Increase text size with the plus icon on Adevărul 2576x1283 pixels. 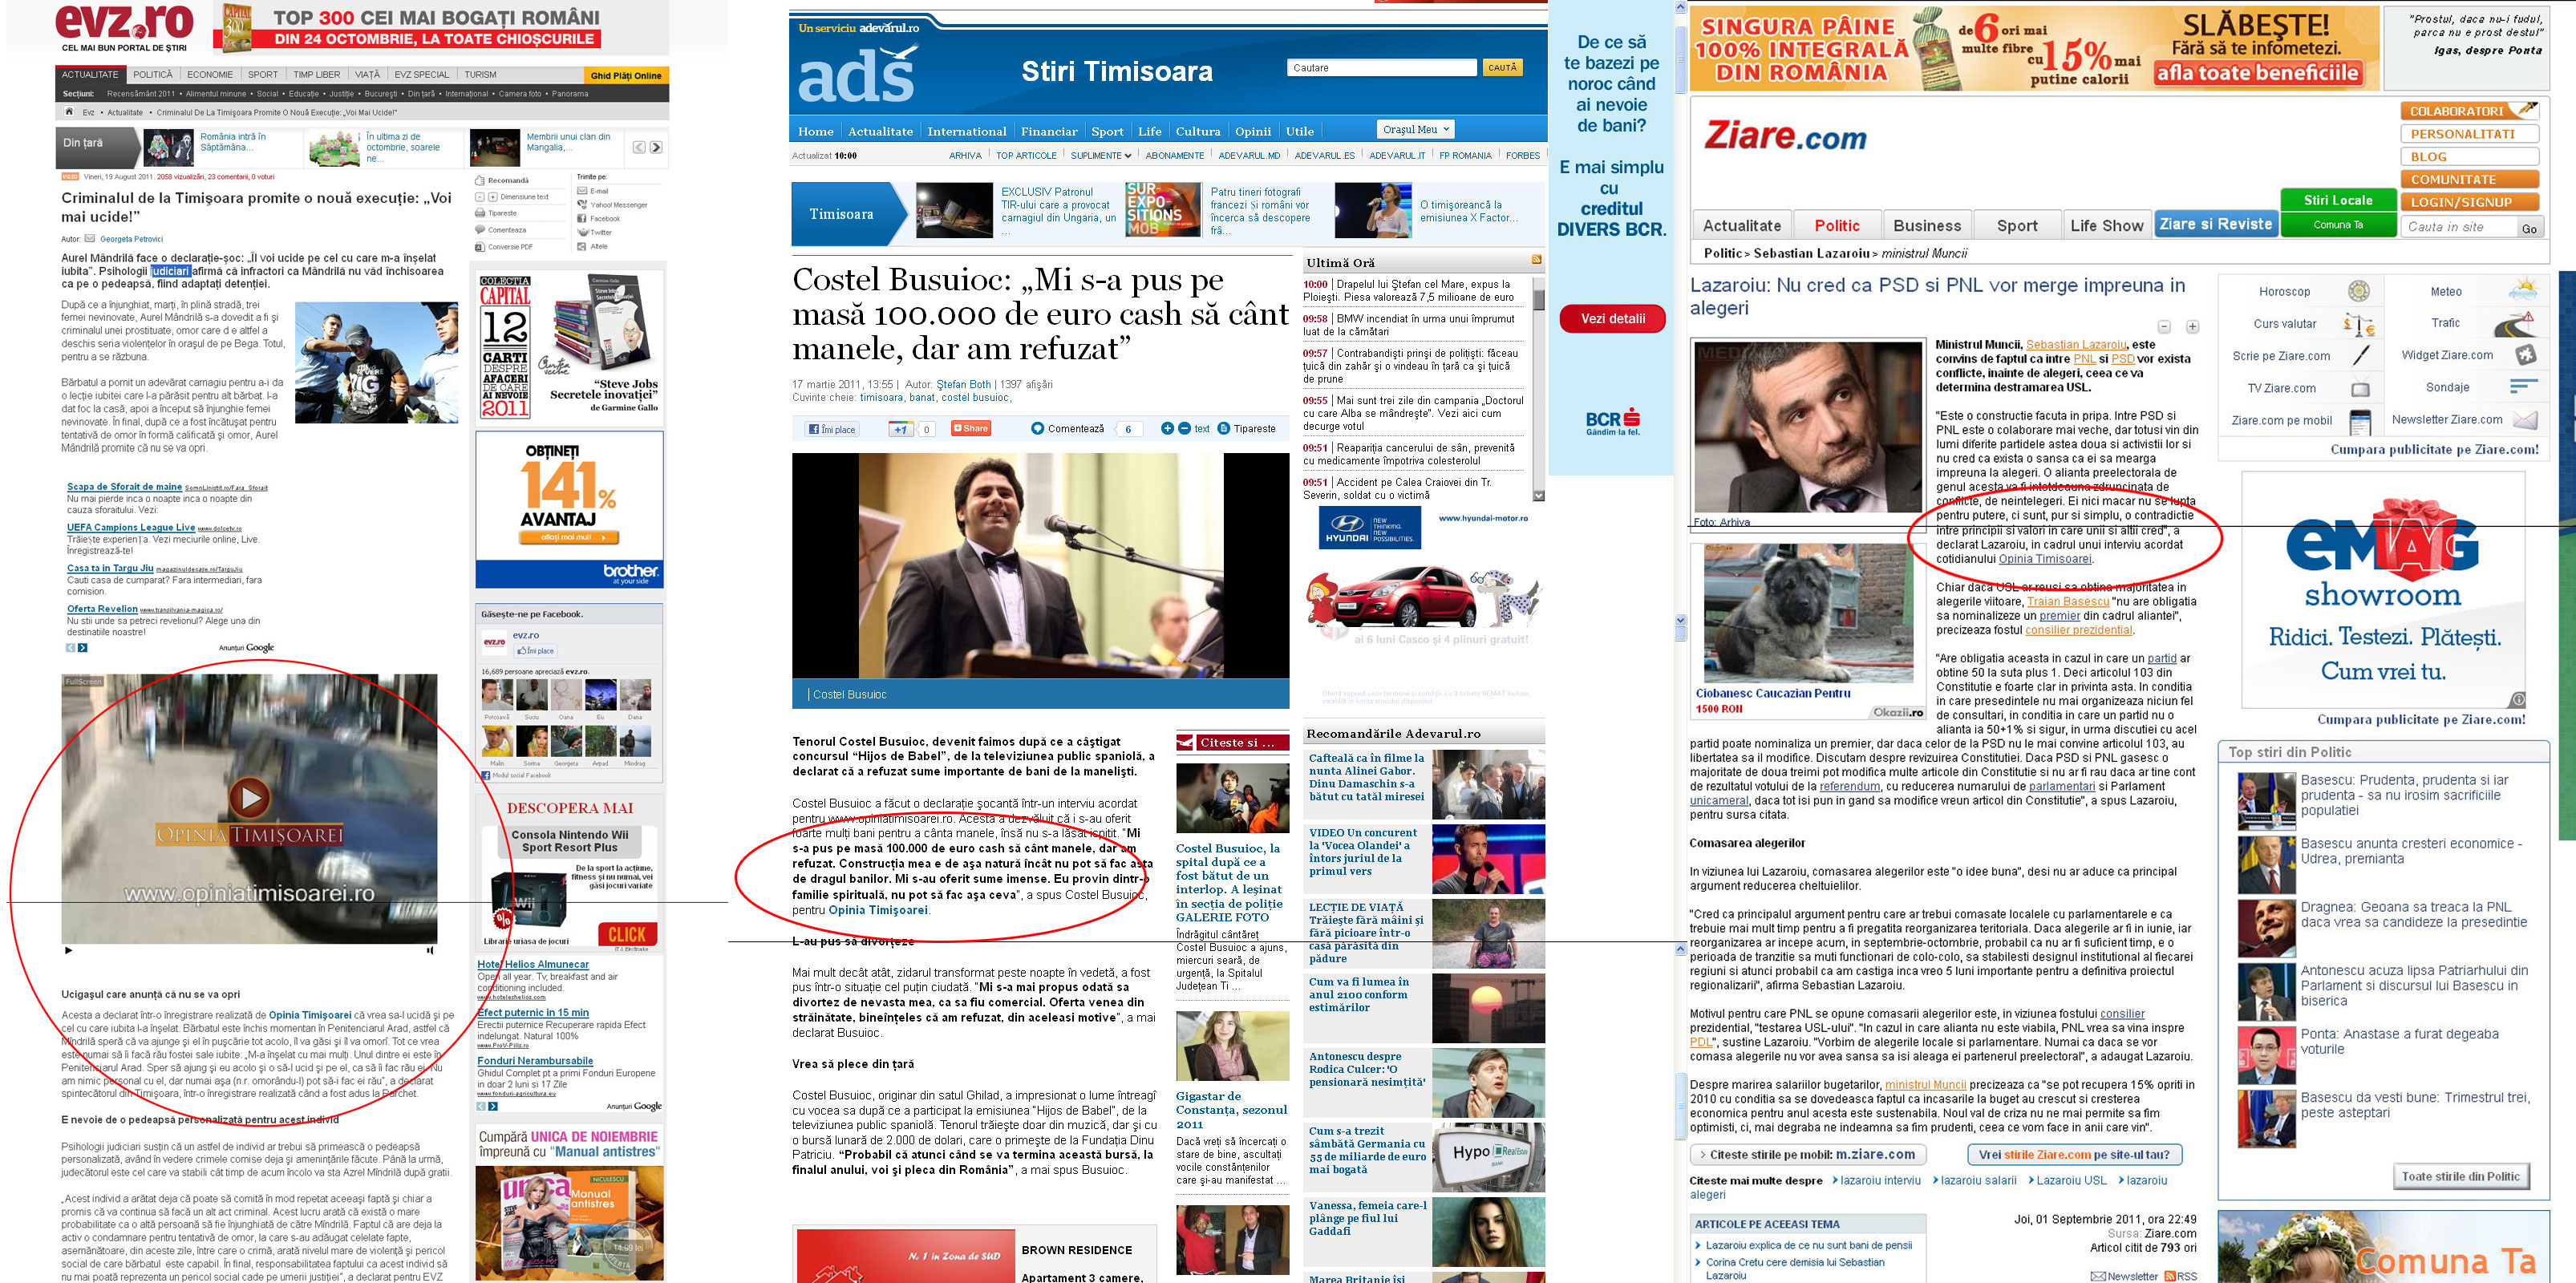(1167, 428)
